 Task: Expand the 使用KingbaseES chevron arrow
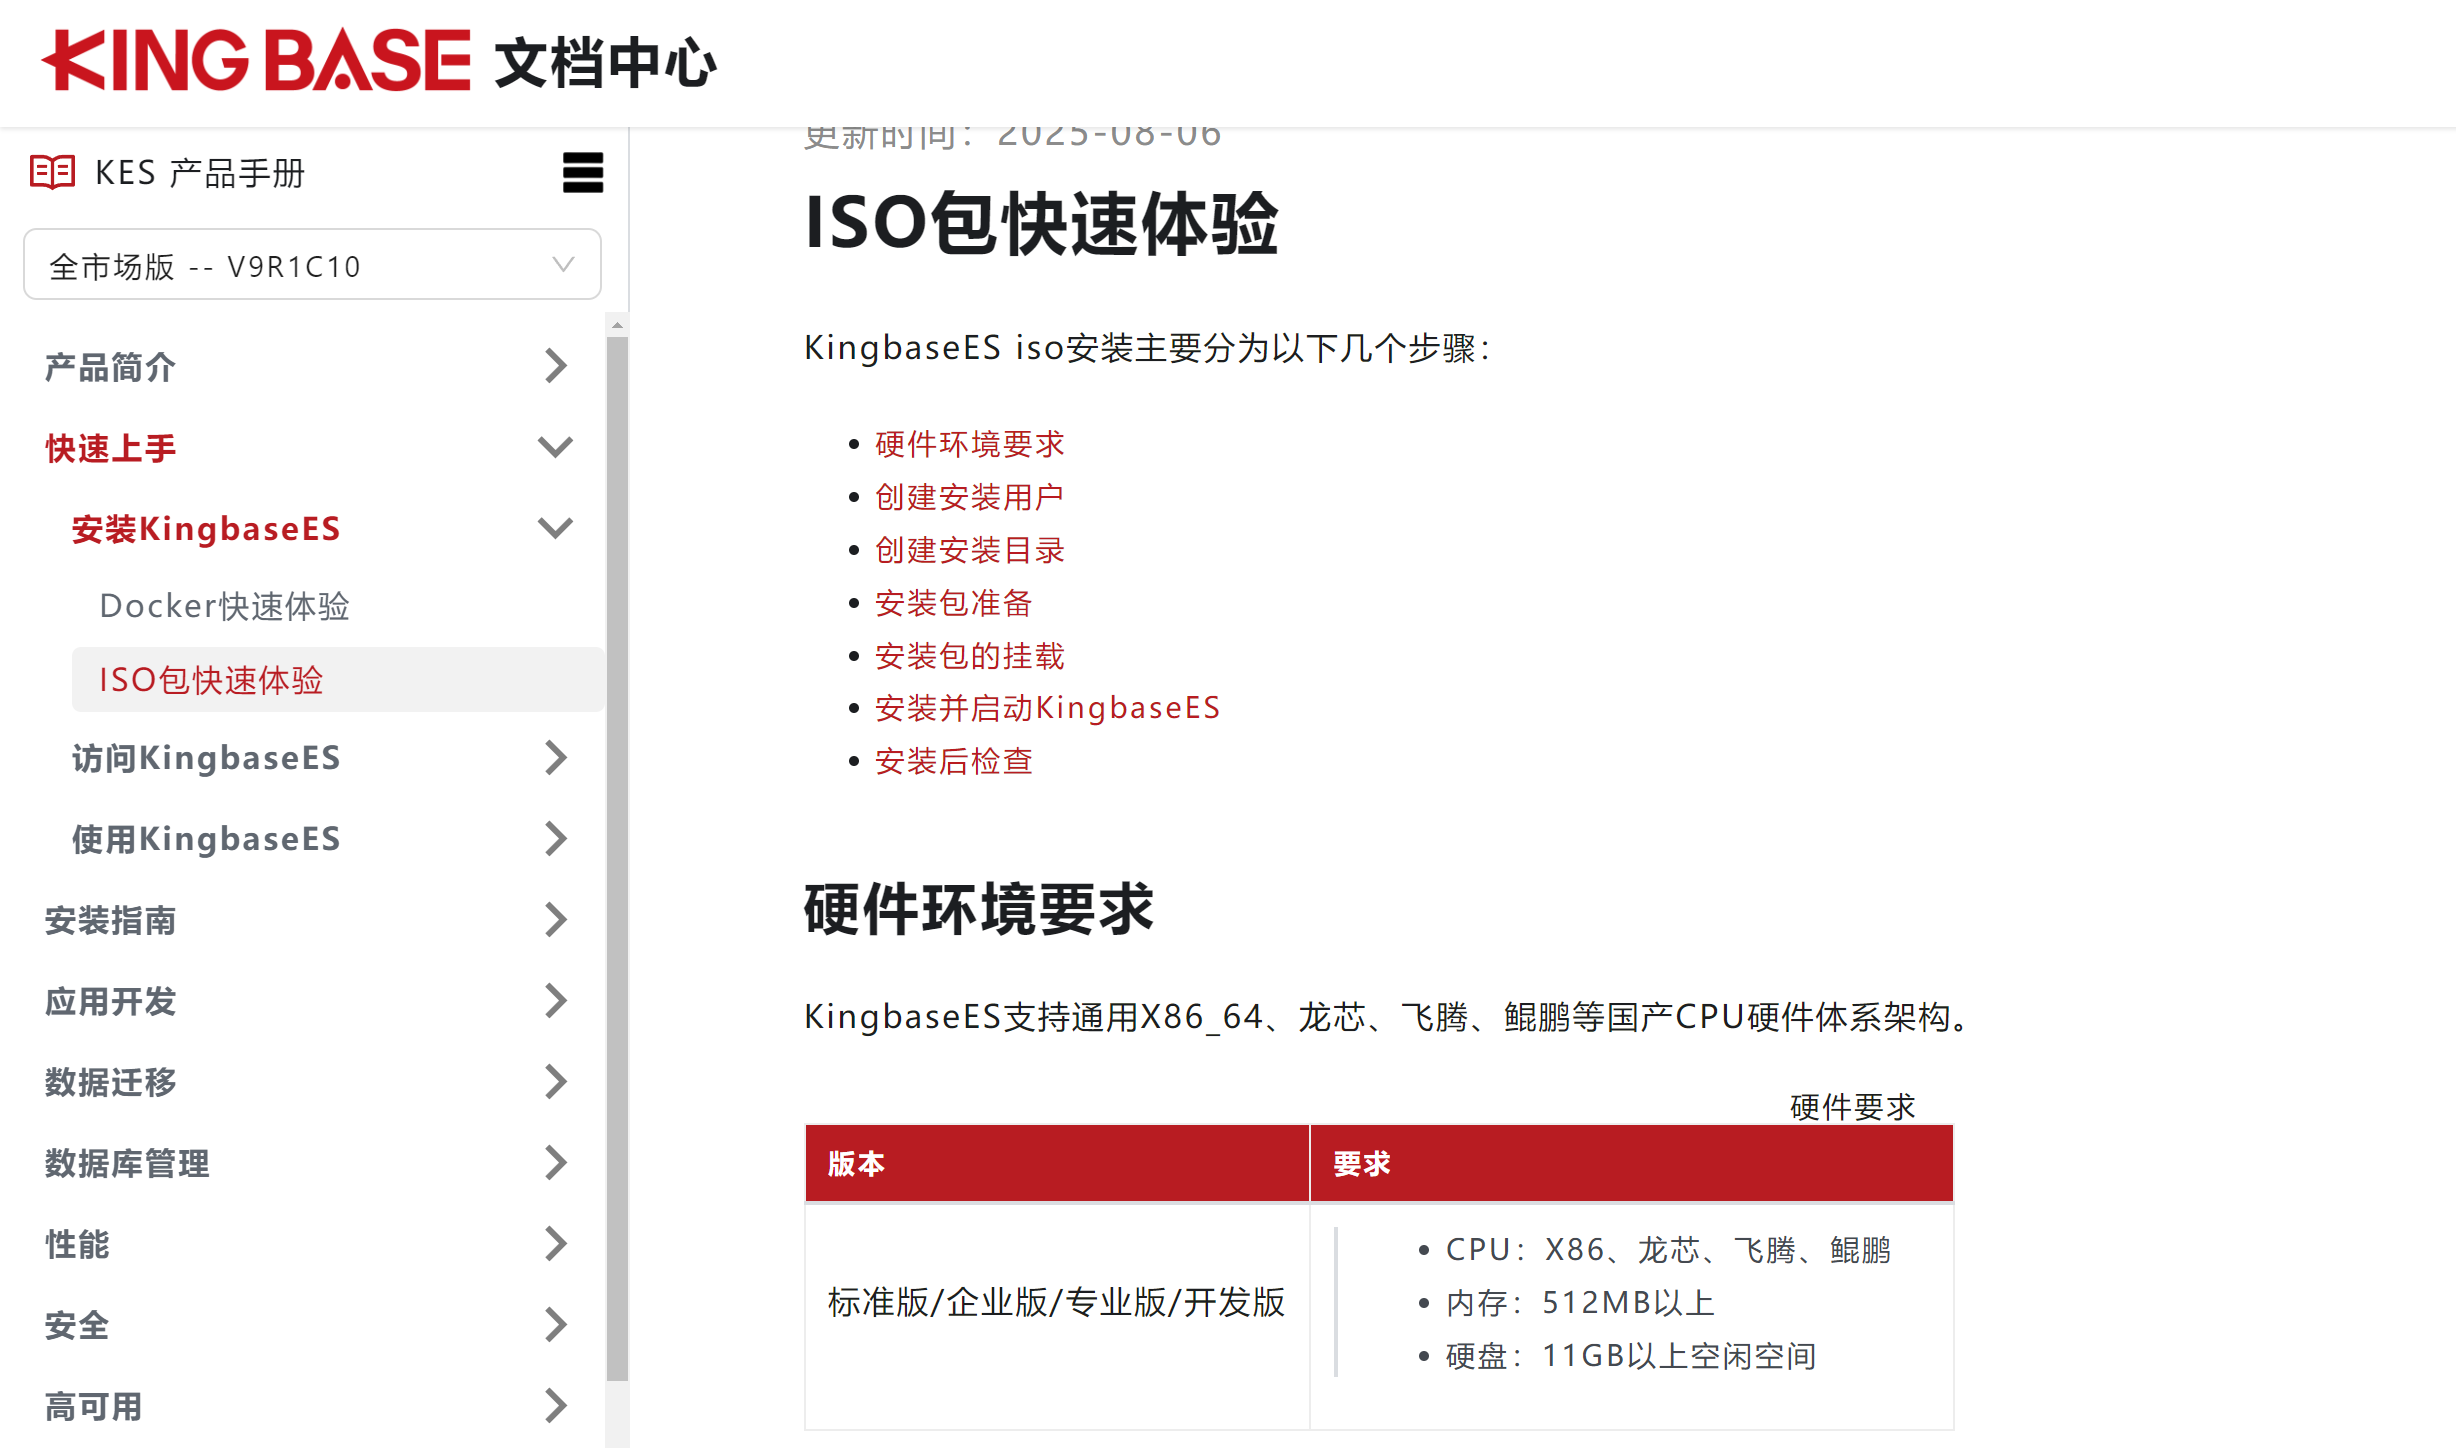point(556,839)
